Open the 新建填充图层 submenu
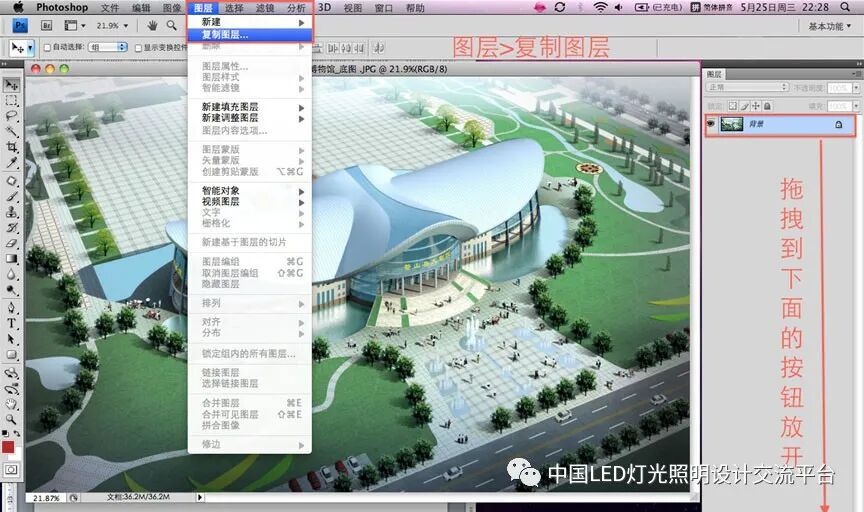Screen dimensions: 864x512 coord(250,107)
